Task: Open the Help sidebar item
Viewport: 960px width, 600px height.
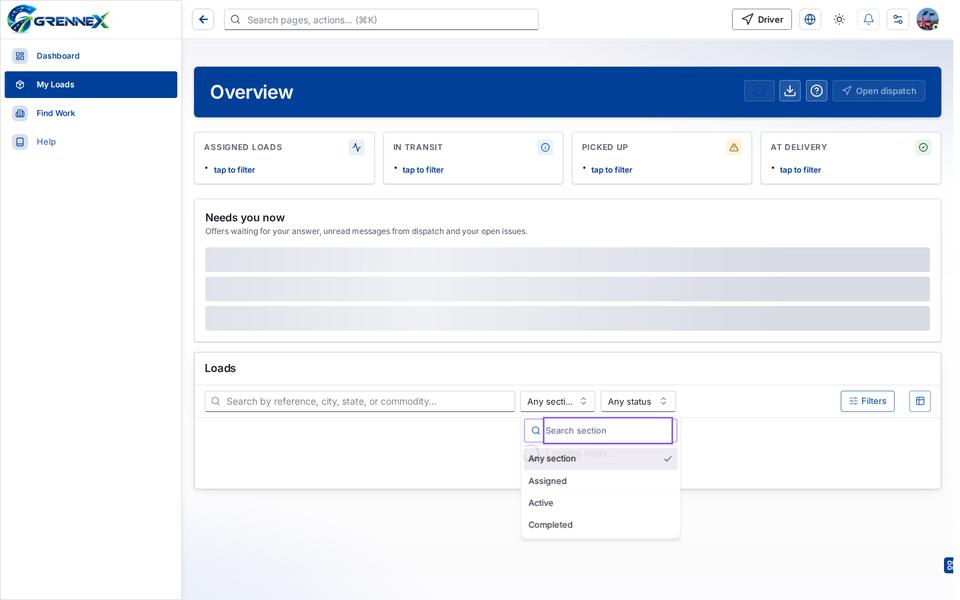Action: 91,141
